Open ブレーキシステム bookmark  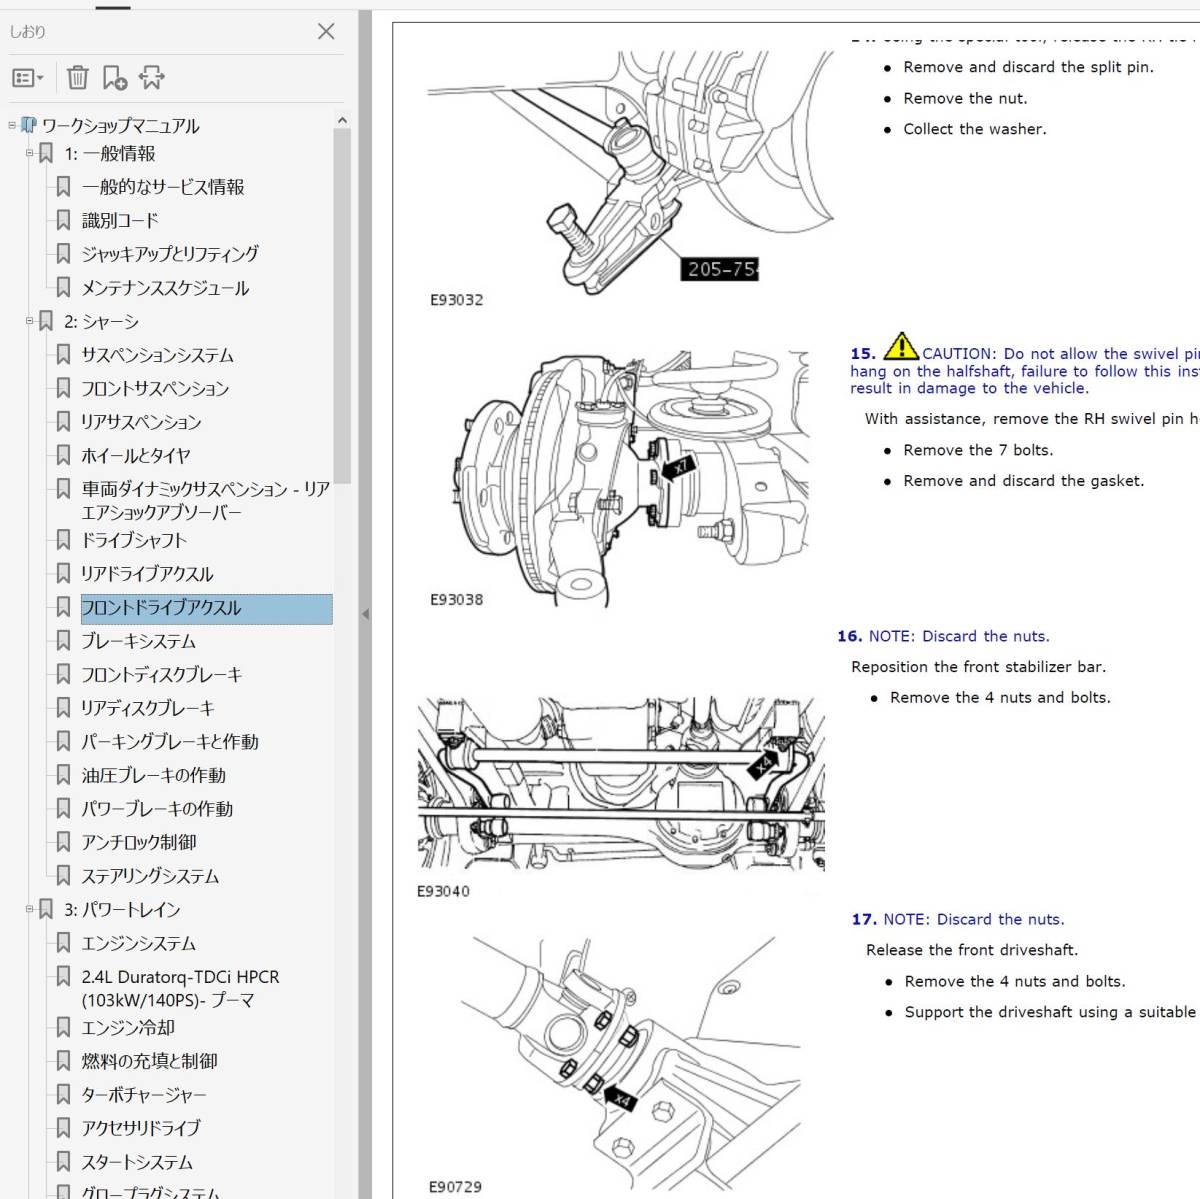[x=139, y=642]
